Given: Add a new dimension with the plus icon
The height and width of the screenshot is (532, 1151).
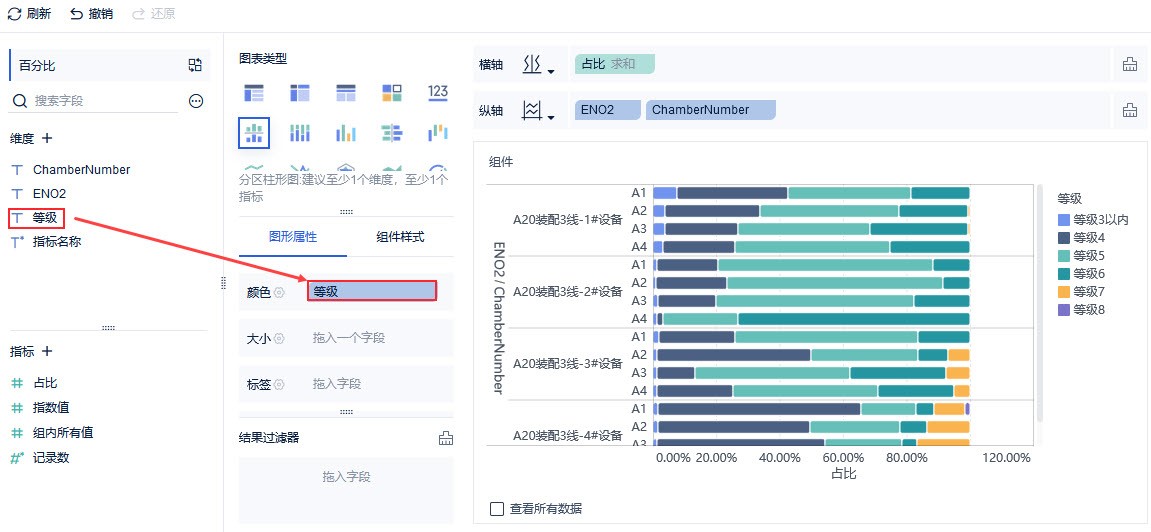Looking at the screenshot, I should pos(46,138).
